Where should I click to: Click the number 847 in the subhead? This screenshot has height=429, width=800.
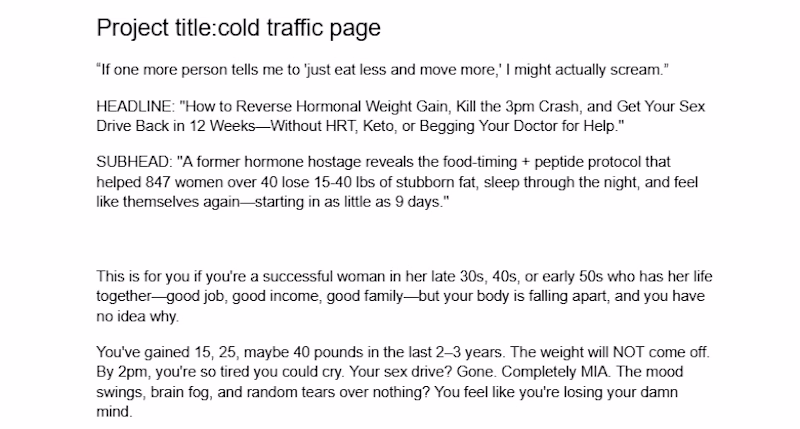(x=158, y=182)
